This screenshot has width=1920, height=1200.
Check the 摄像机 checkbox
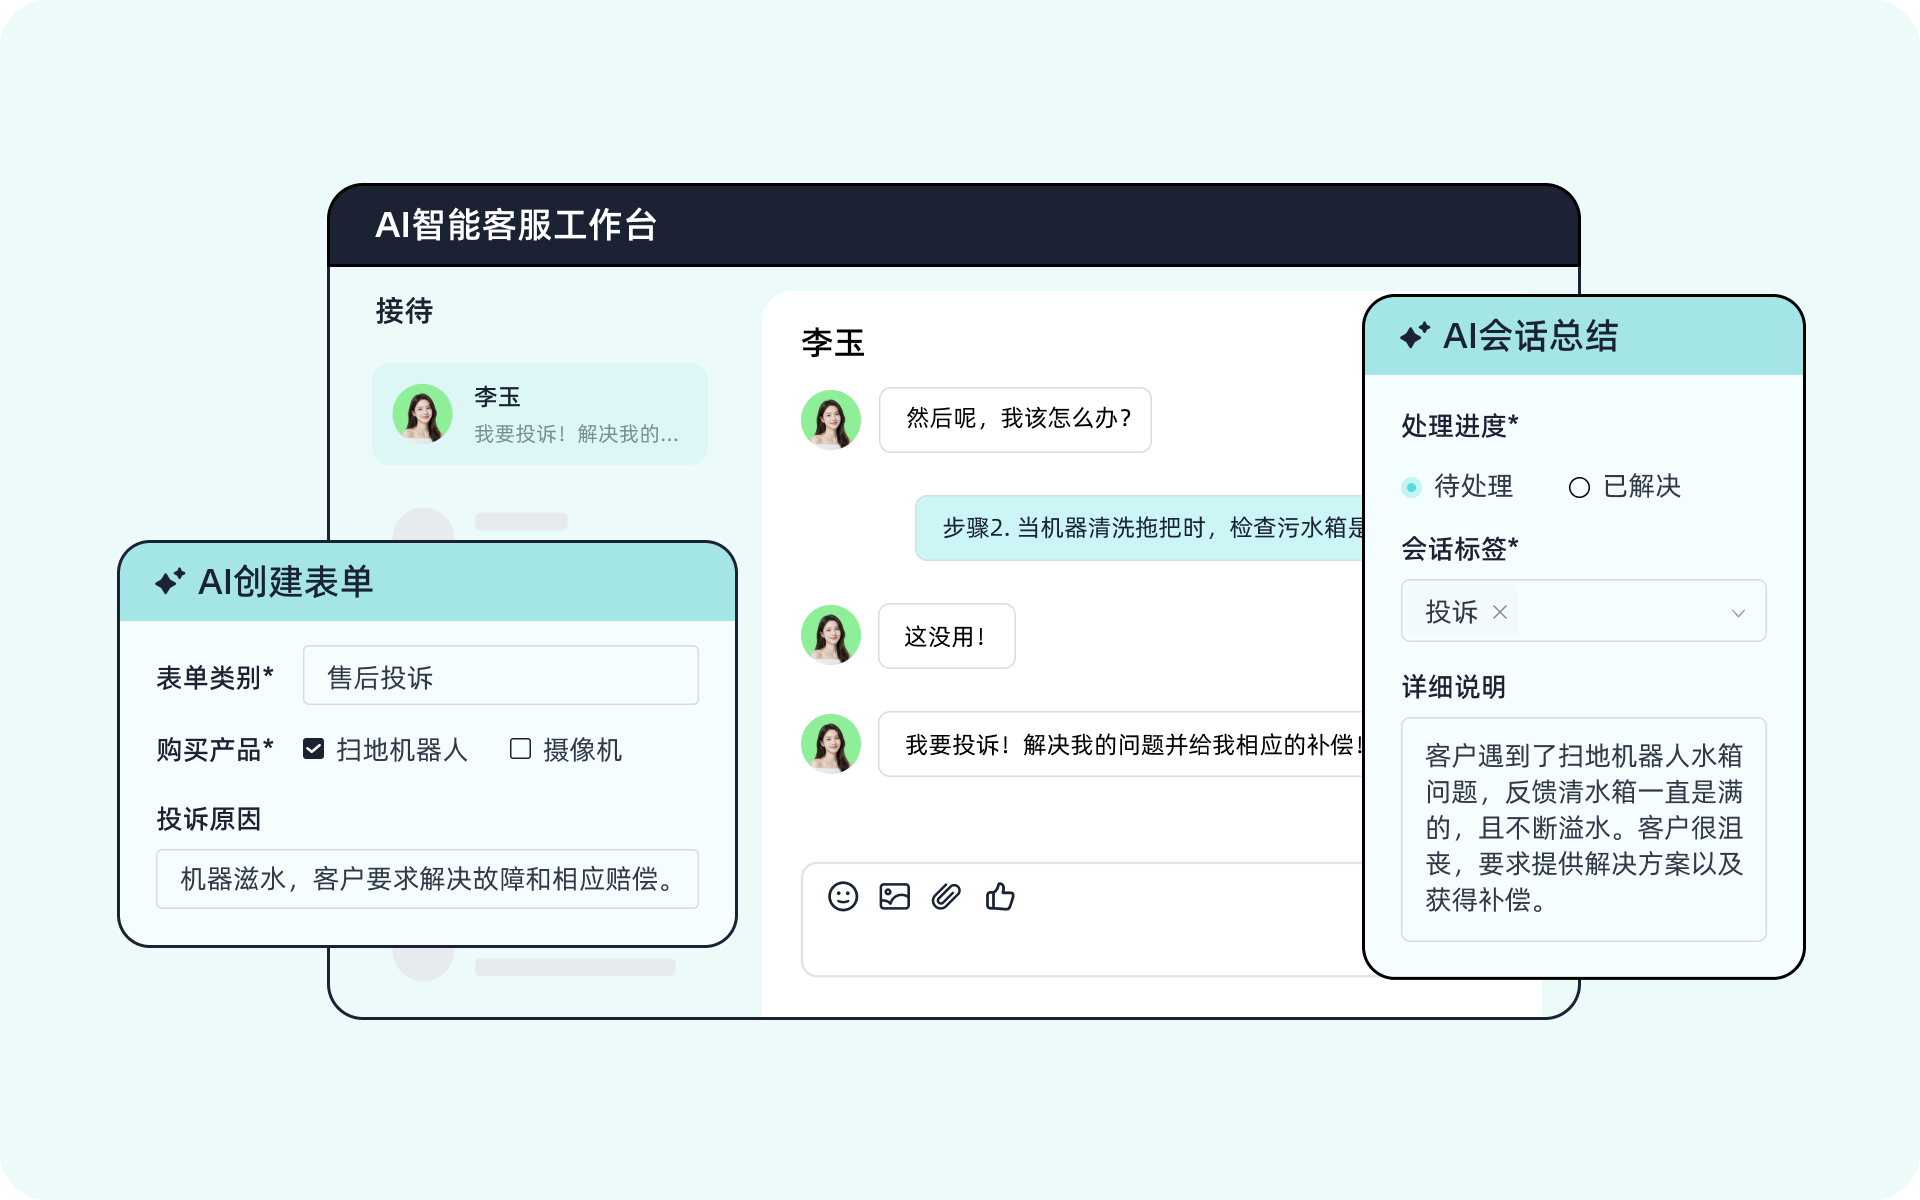(x=519, y=748)
